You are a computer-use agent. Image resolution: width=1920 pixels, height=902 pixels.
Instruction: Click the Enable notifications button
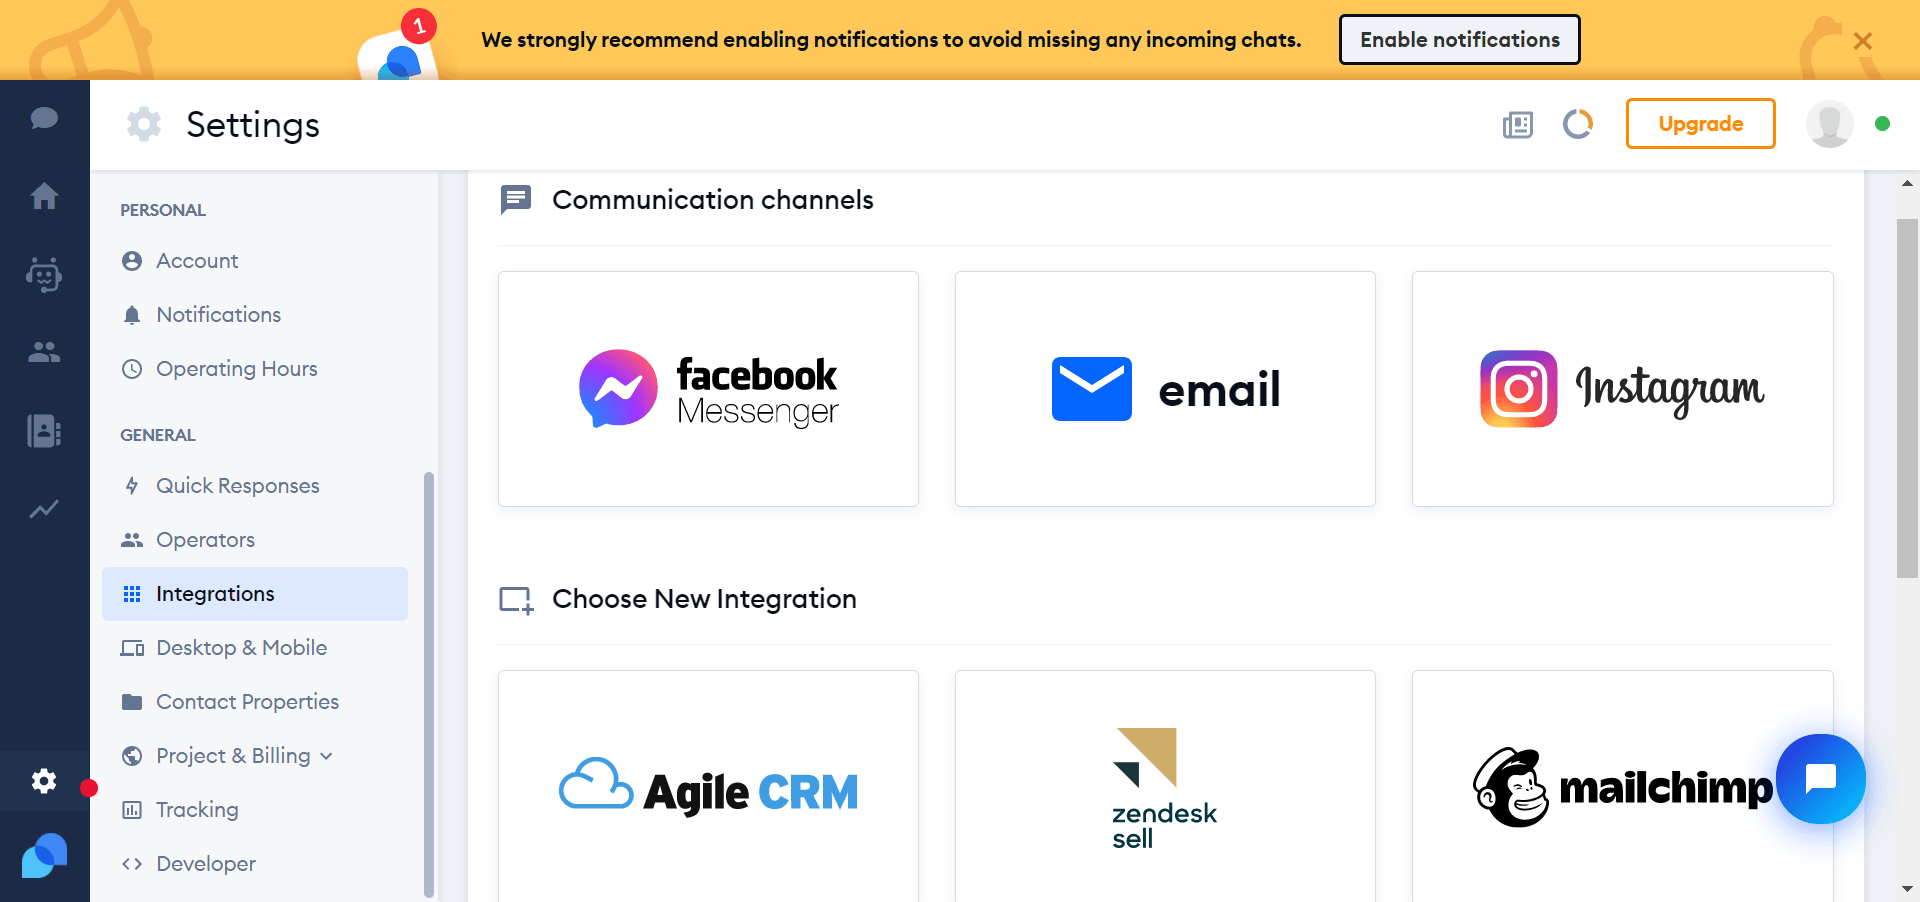pos(1459,40)
